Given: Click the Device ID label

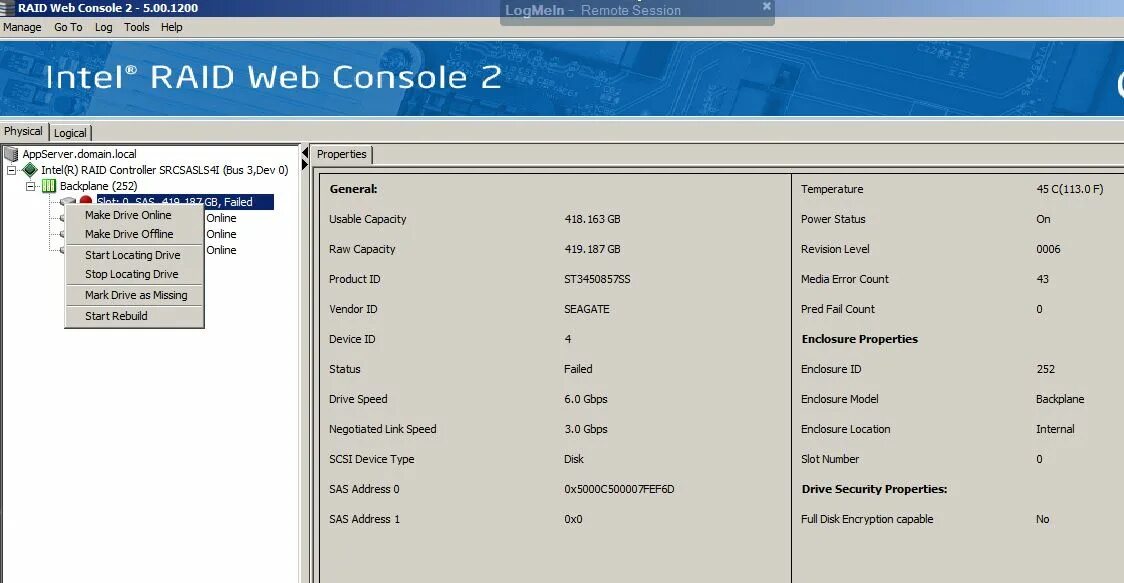Looking at the screenshot, I should coord(352,339).
